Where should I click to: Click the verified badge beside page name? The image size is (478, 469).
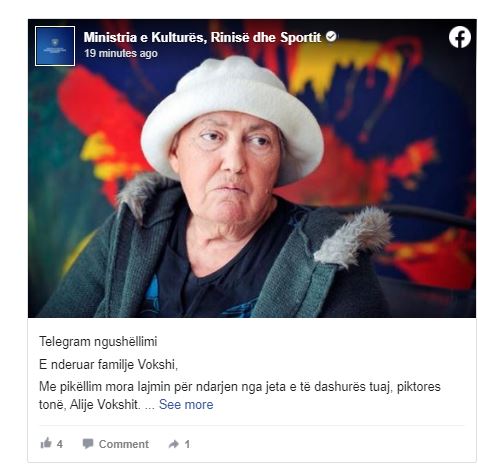coord(331,36)
